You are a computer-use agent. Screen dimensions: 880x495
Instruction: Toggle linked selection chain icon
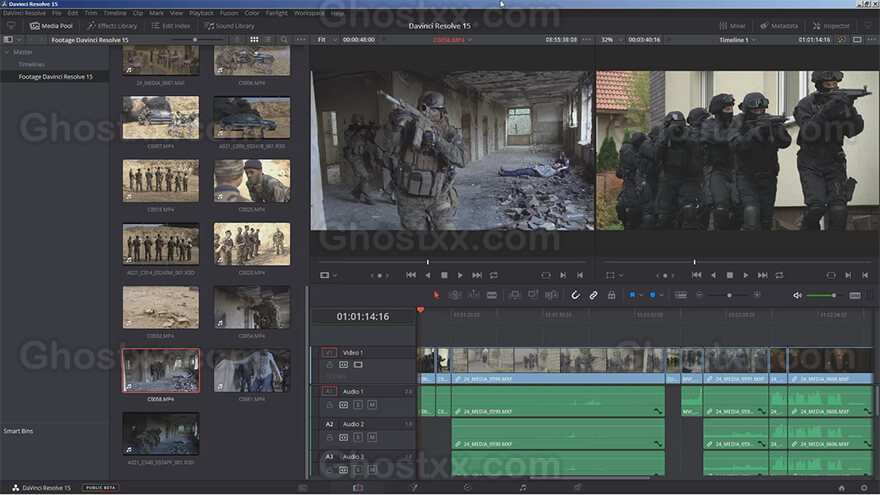[x=593, y=295]
